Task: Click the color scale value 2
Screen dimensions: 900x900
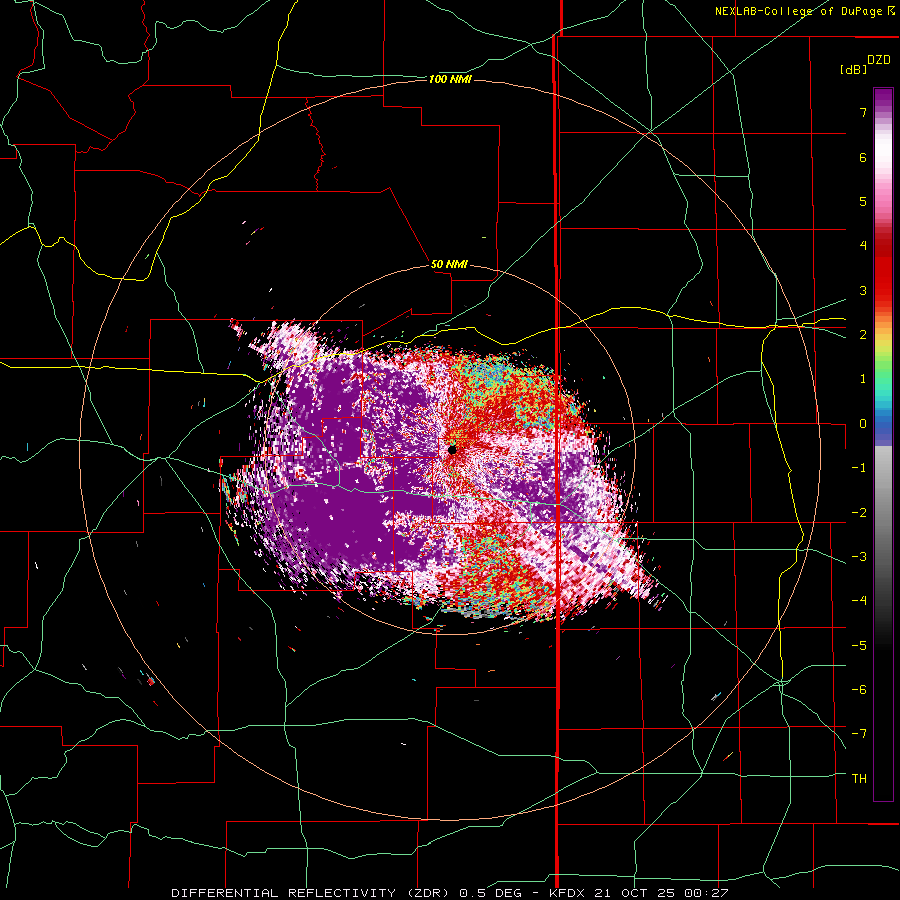Action: click(863, 335)
